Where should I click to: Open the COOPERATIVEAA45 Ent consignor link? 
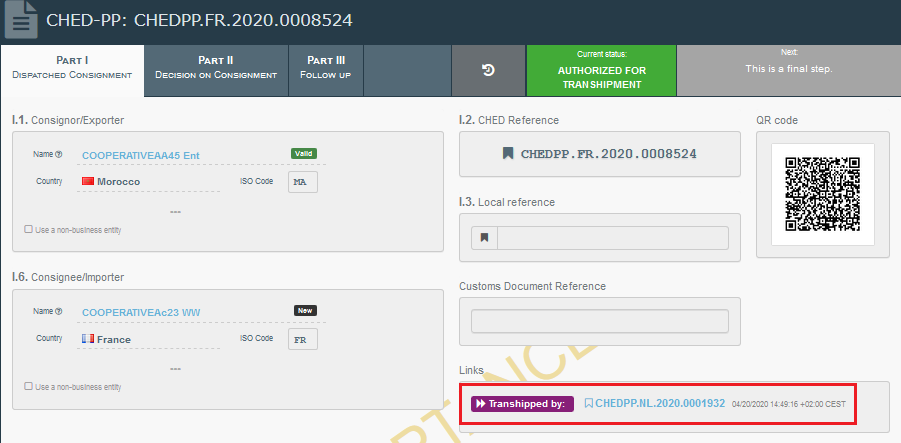[141, 155]
